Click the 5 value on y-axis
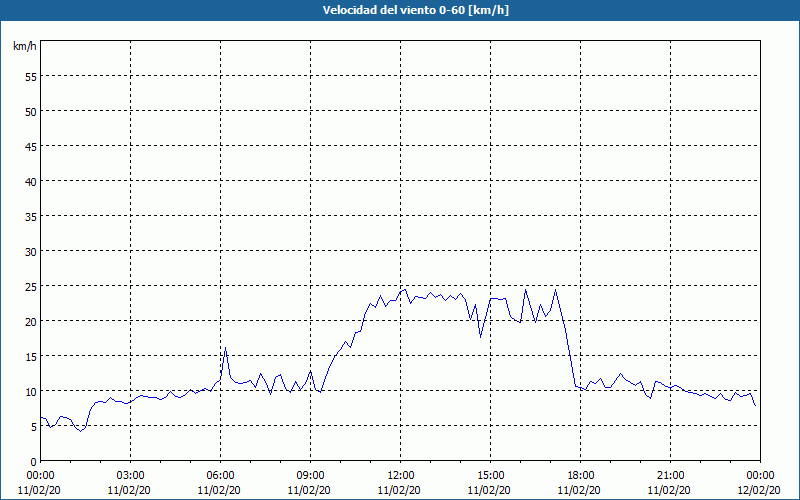The width and height of the screenshot is (800, 500). click(34, 427)
